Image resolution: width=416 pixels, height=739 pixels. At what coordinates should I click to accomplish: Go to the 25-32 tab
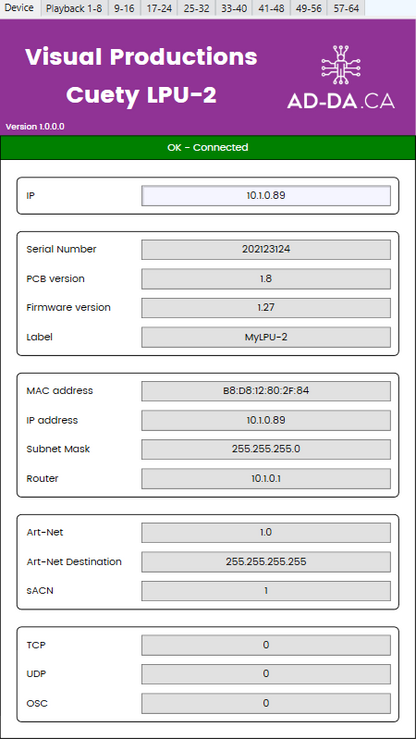pos(196,9)
